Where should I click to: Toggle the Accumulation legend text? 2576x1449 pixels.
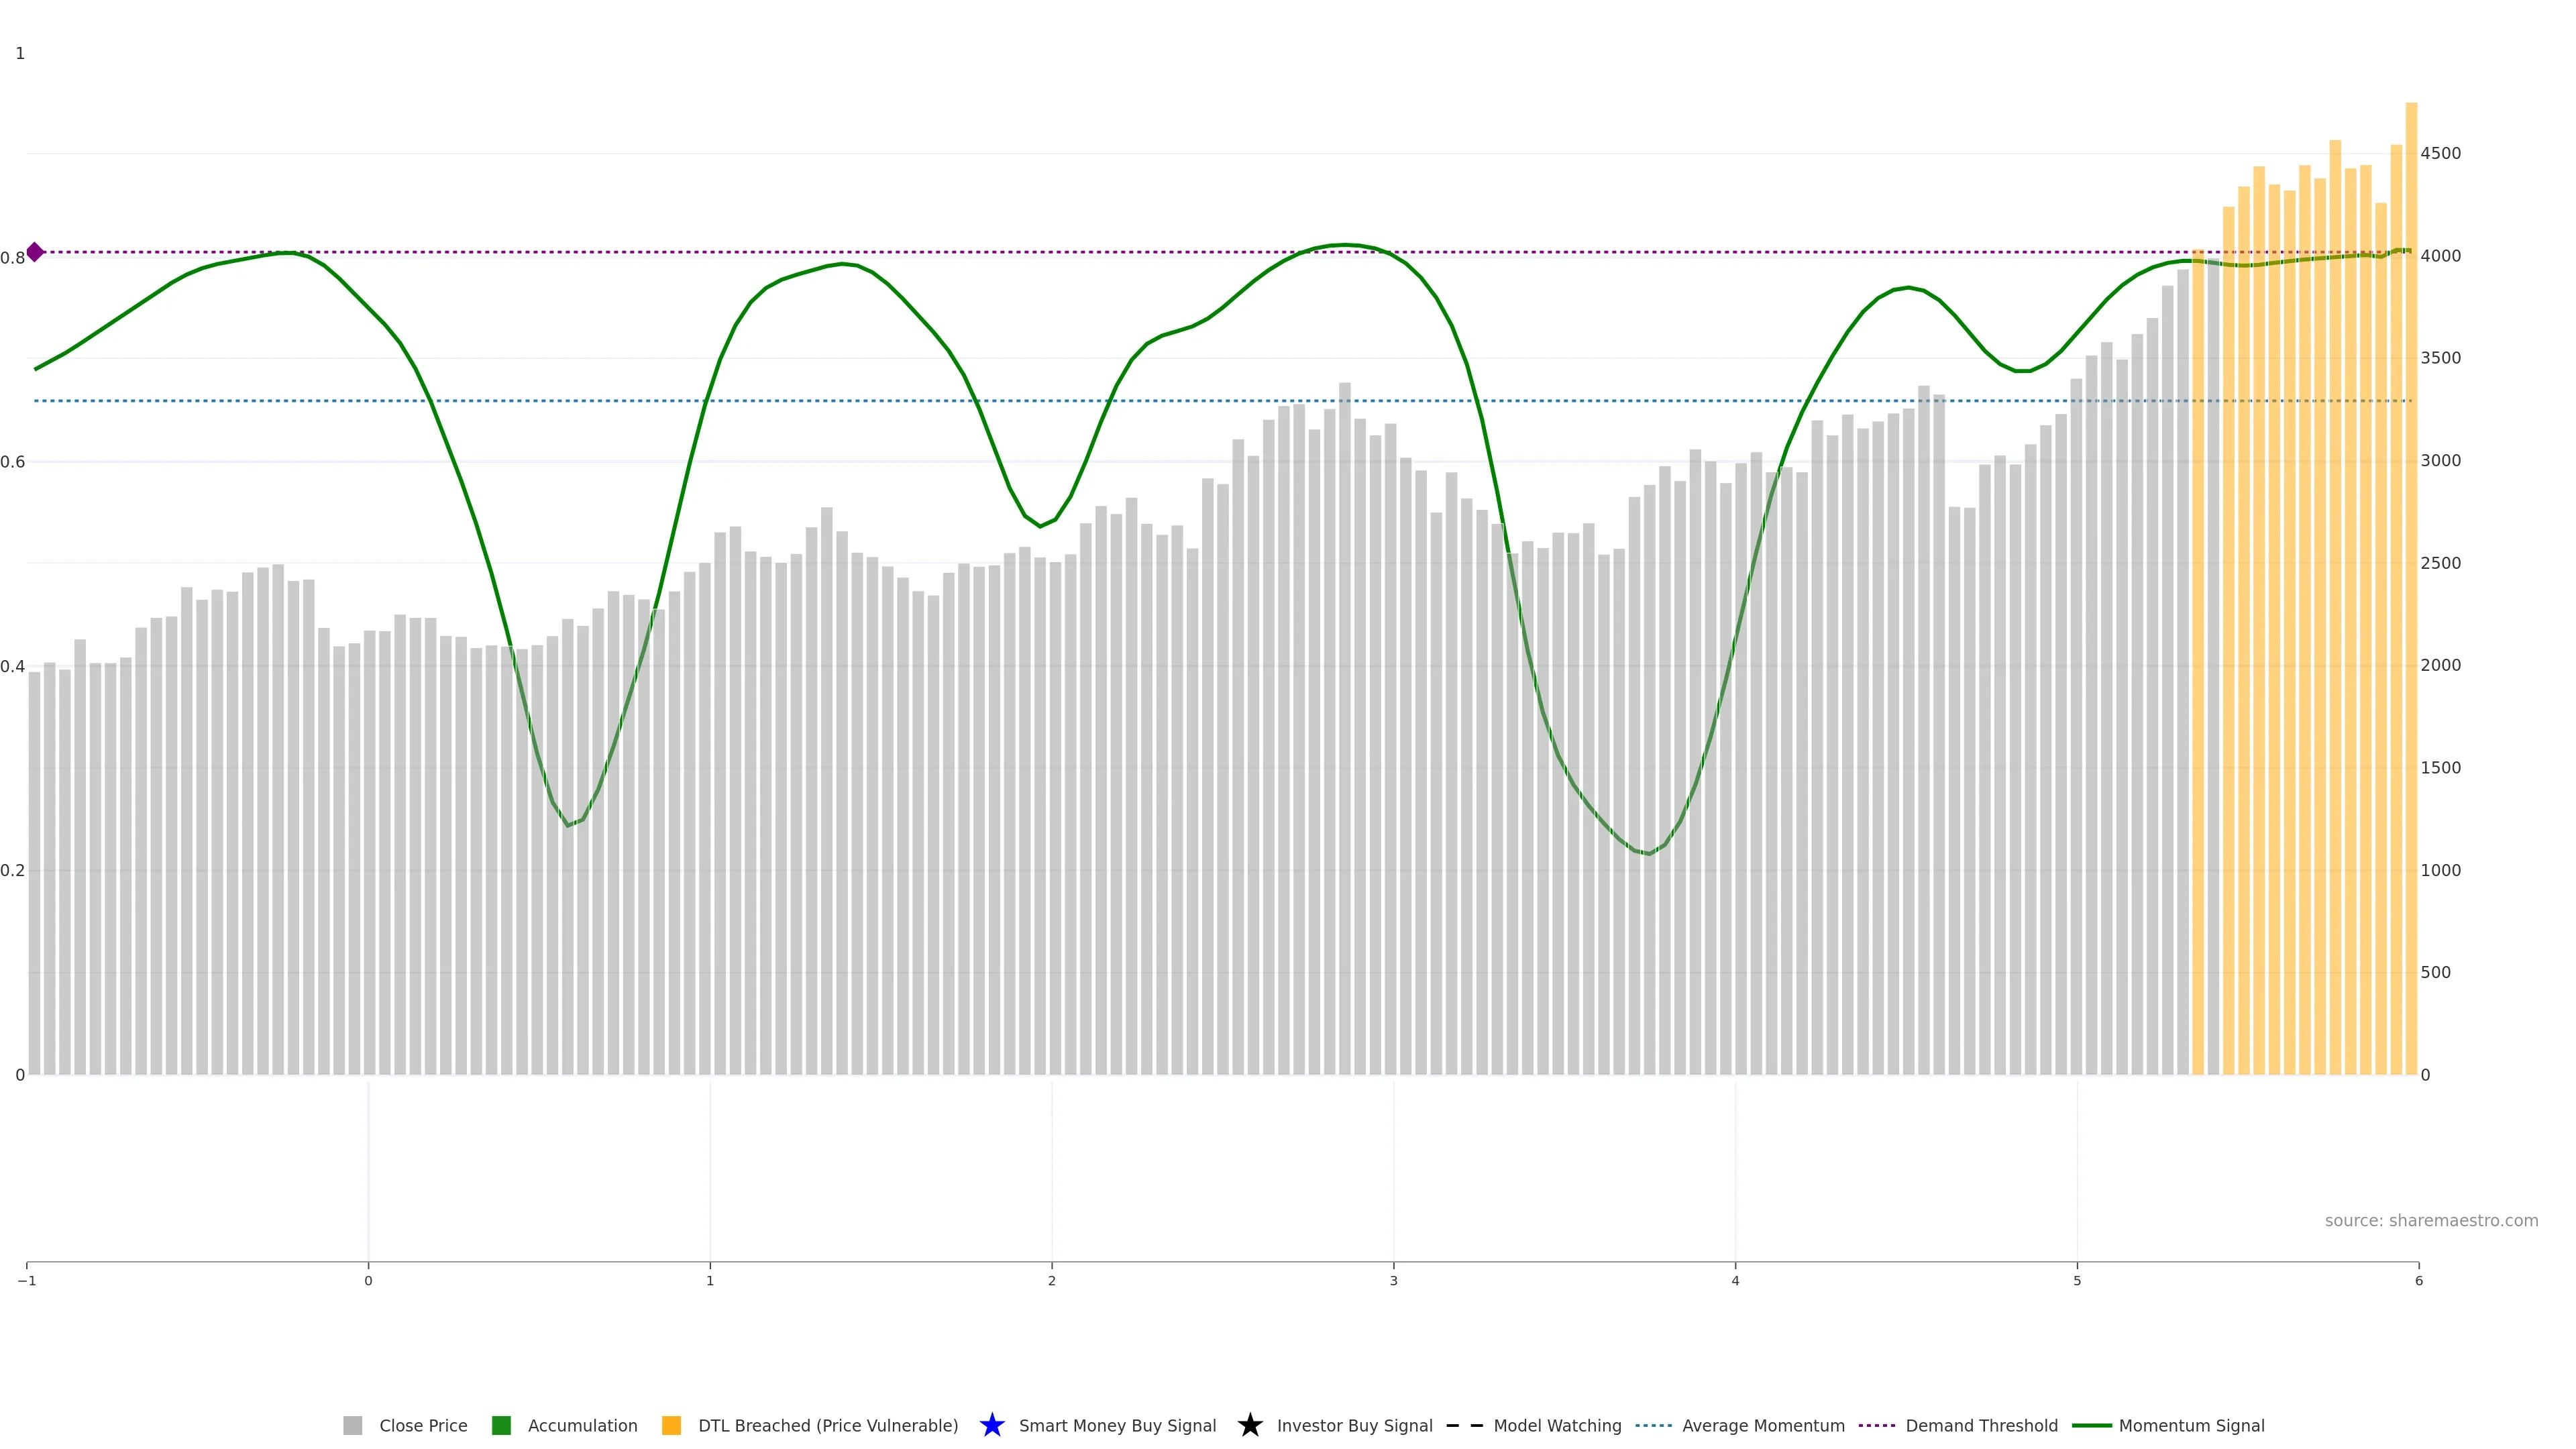[x=582, y=1425]
